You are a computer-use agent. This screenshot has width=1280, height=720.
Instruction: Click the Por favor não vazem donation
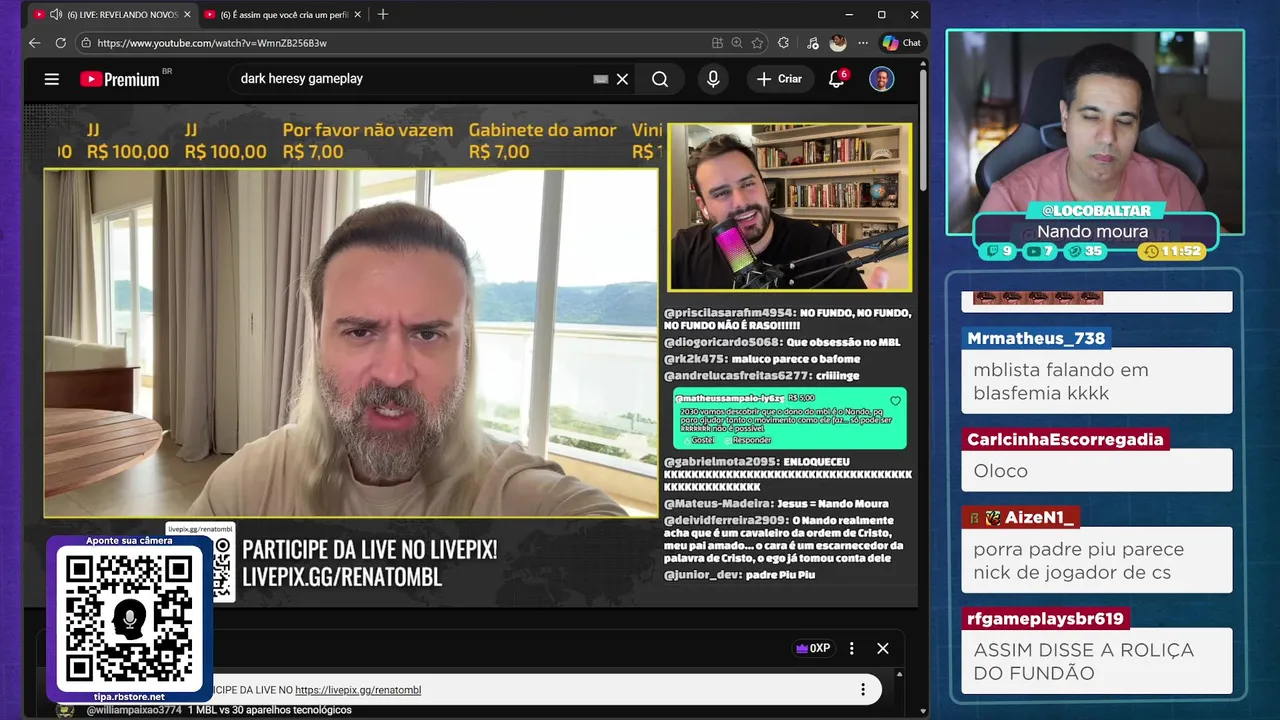click(368, 141)
